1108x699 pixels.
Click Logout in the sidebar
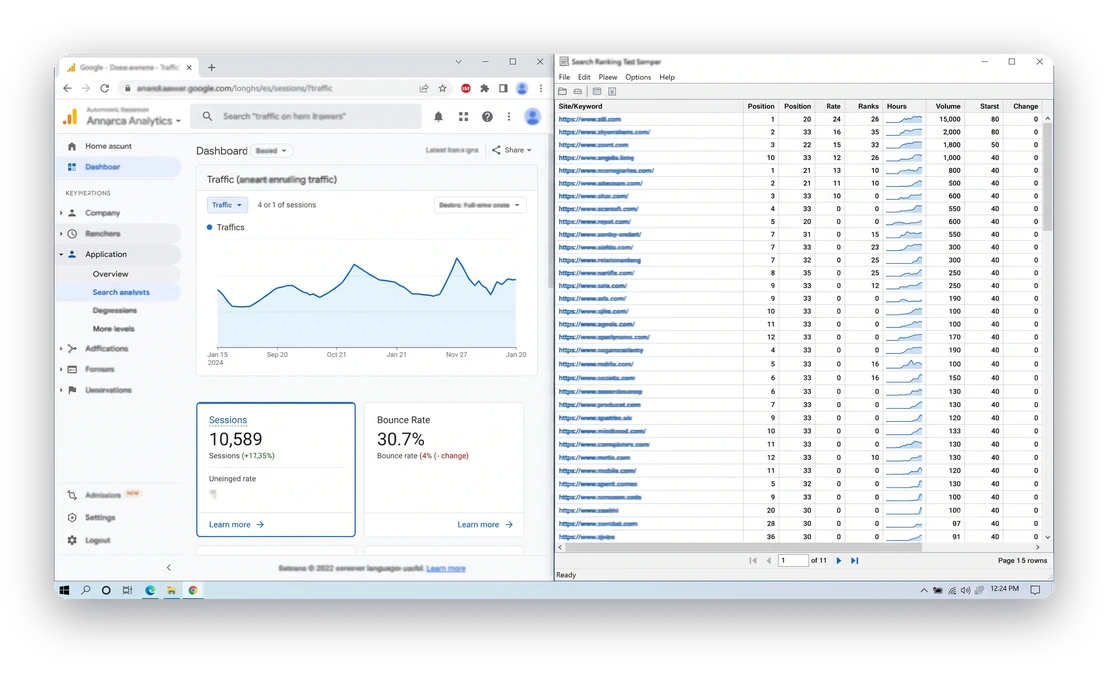pos(98,540)
